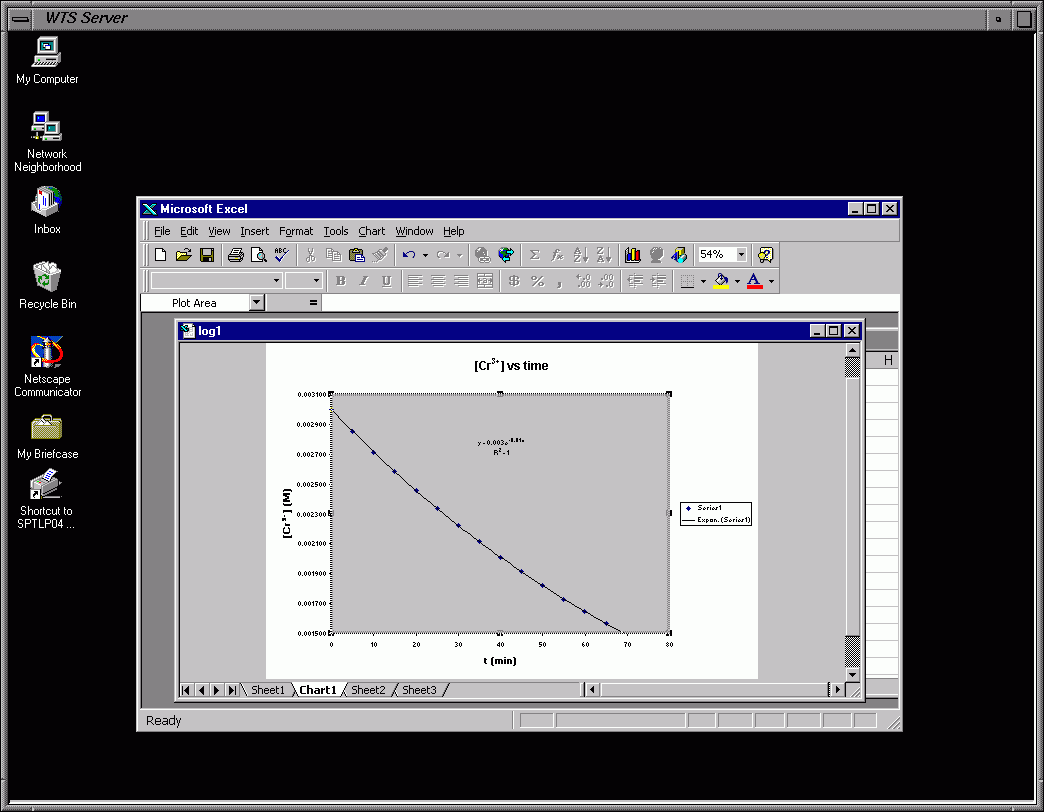Expand the Zoom 54% dropdown
This screenshot has width=1044, height=812.
(x=741, y=255)
